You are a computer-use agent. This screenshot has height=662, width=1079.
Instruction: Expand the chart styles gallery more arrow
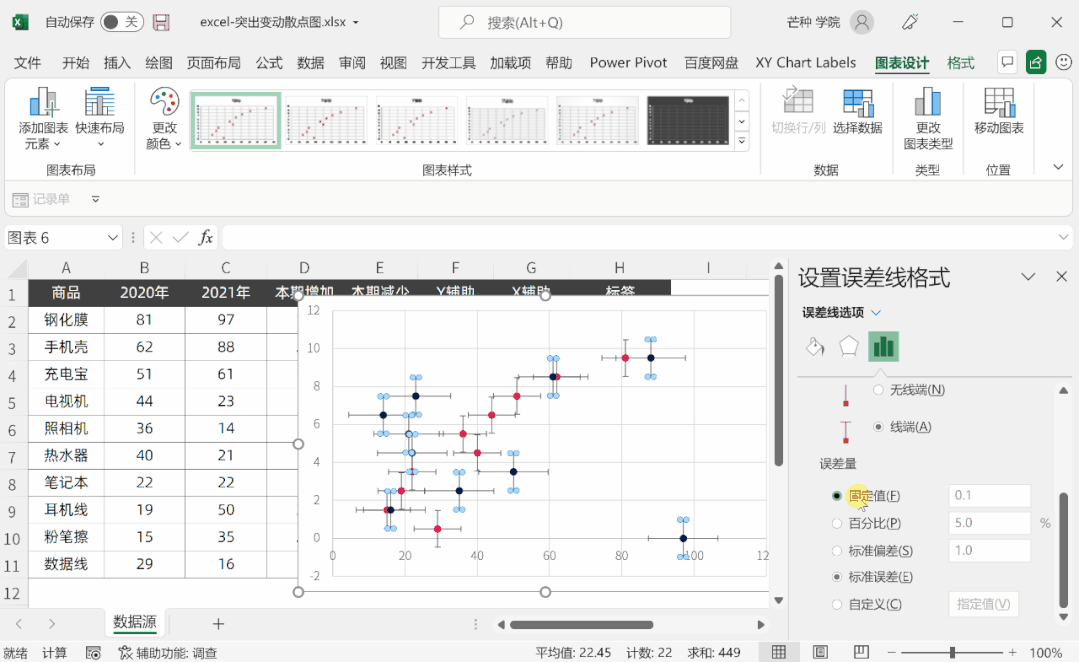(742, 142)
